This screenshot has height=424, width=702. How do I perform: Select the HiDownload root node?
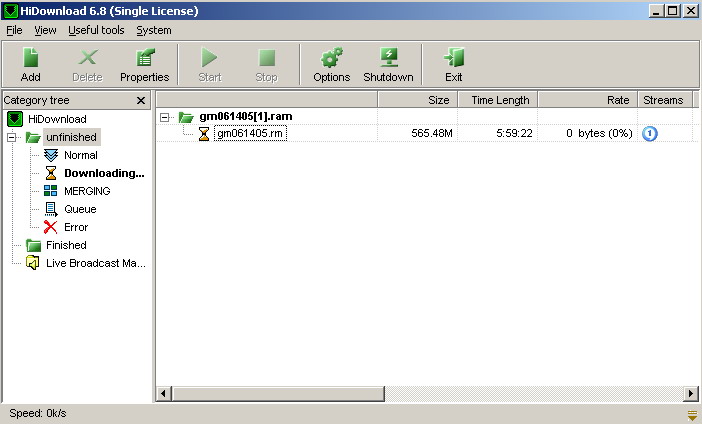point(57,119)
